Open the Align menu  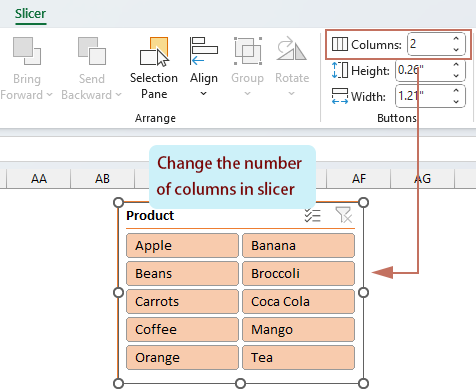click(x=204, y=67)
